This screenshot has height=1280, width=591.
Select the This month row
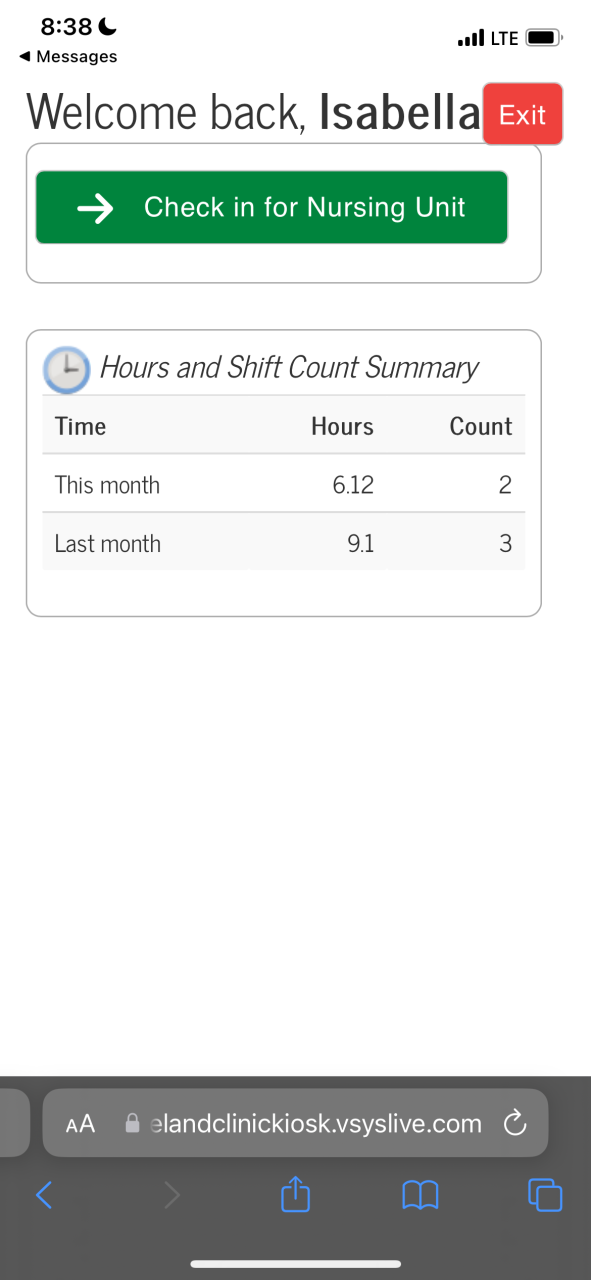pyautogui.click(x=284, y=485)
